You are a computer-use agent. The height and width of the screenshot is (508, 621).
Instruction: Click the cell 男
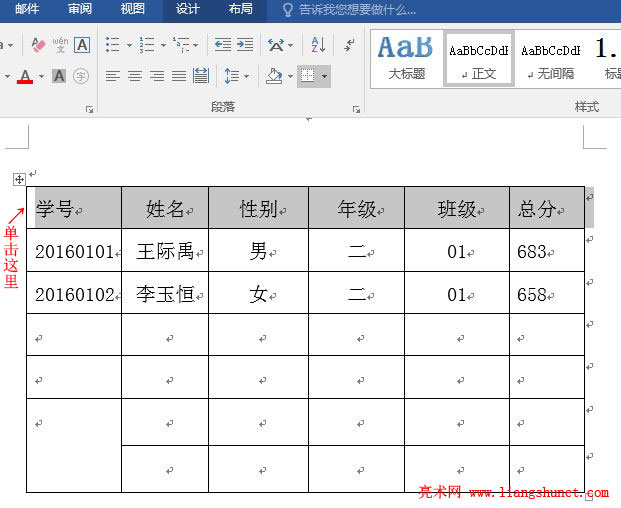click(259, 250)
